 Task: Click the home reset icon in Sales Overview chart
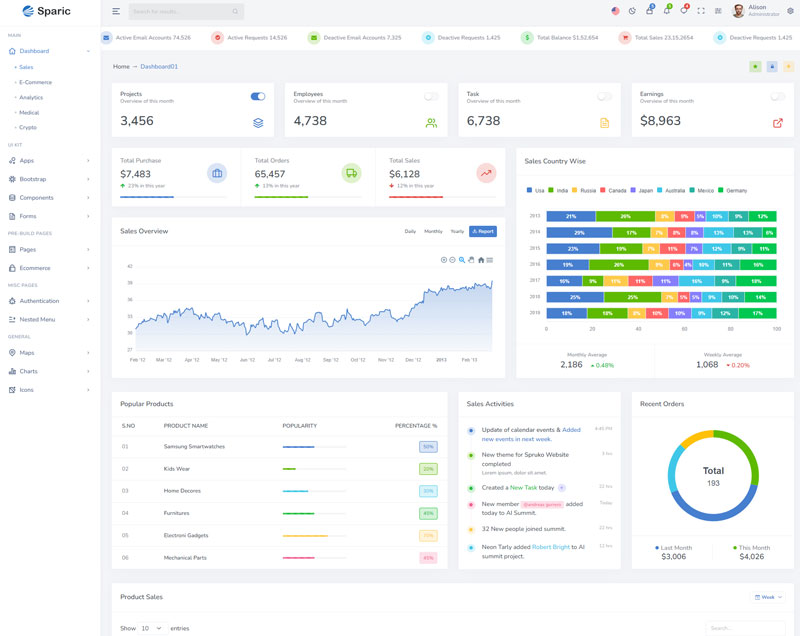(x=481, y=260)
